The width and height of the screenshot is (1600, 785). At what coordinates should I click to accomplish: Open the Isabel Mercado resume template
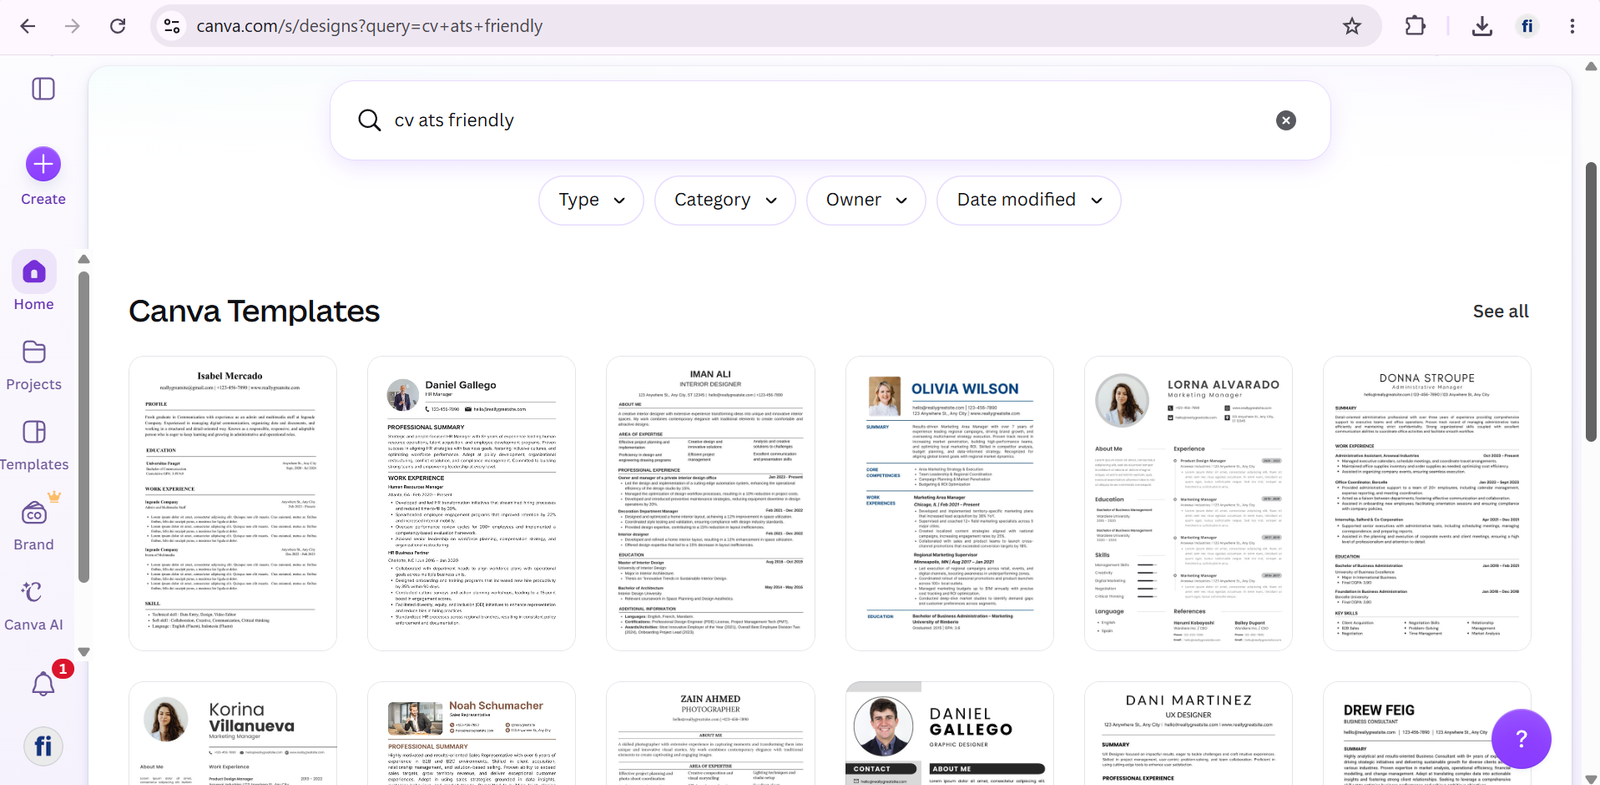coord(233,503)
